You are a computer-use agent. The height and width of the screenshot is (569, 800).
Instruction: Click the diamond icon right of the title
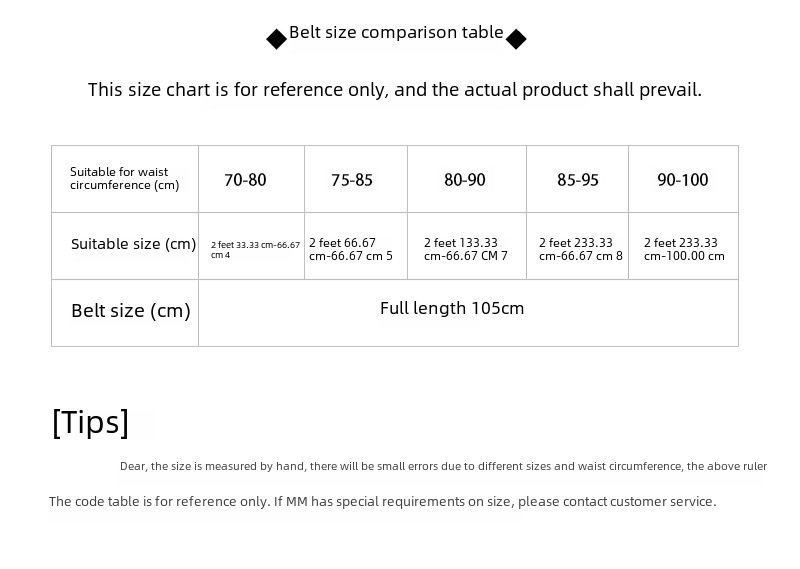coord(516,40)
